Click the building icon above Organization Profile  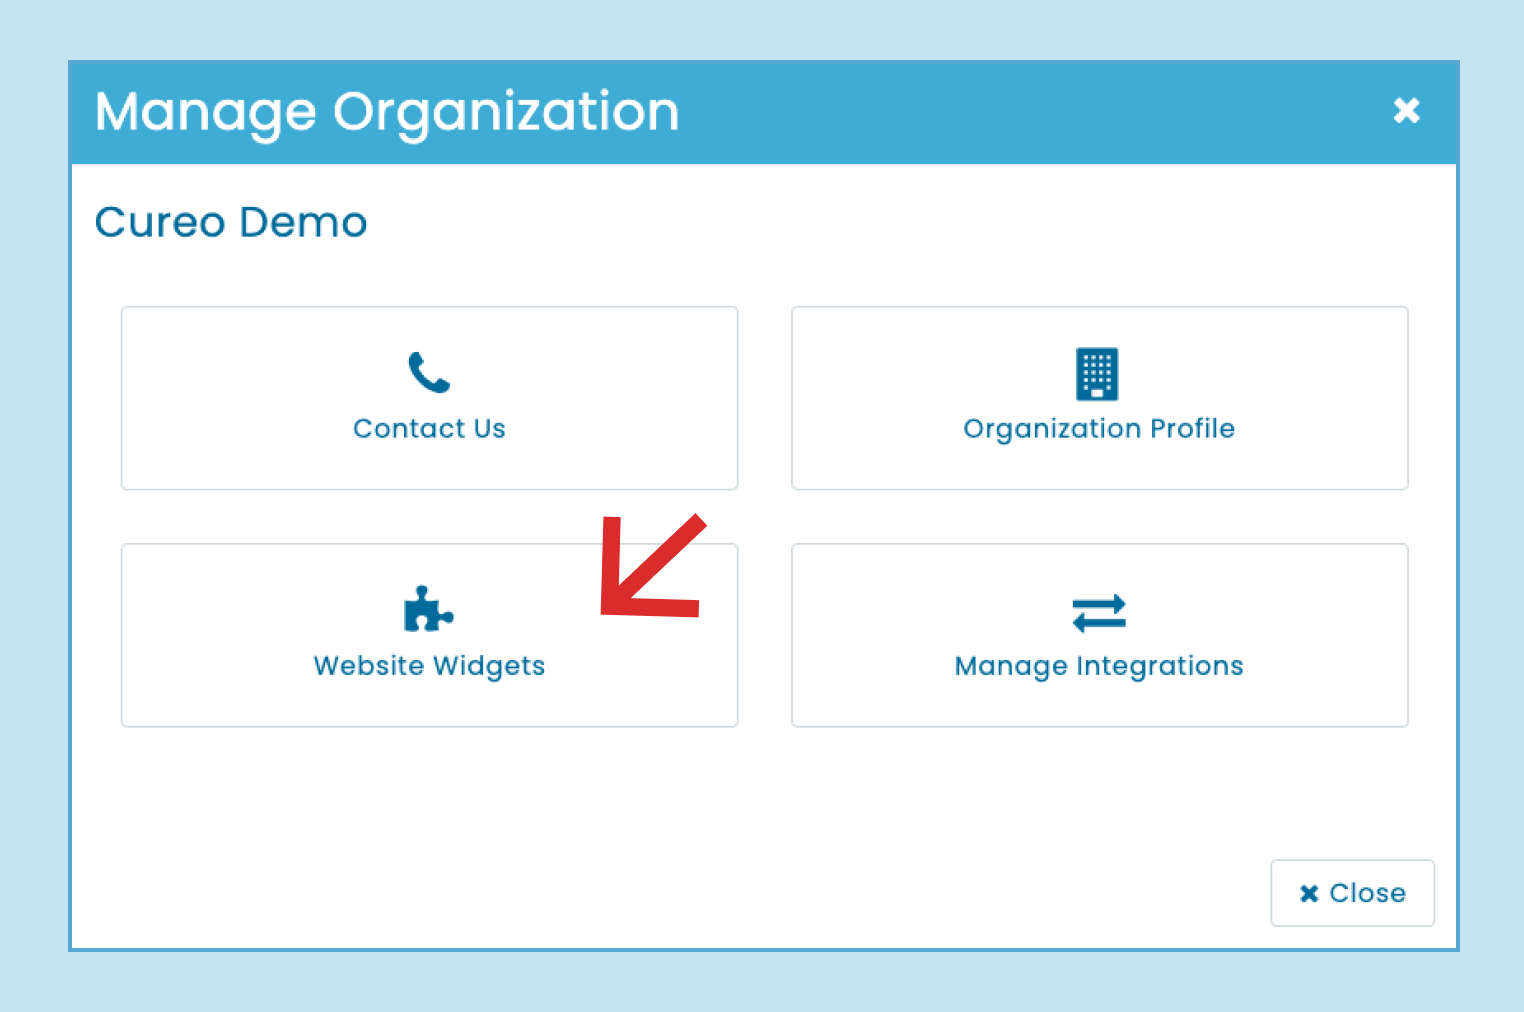tap(1098, 374)
